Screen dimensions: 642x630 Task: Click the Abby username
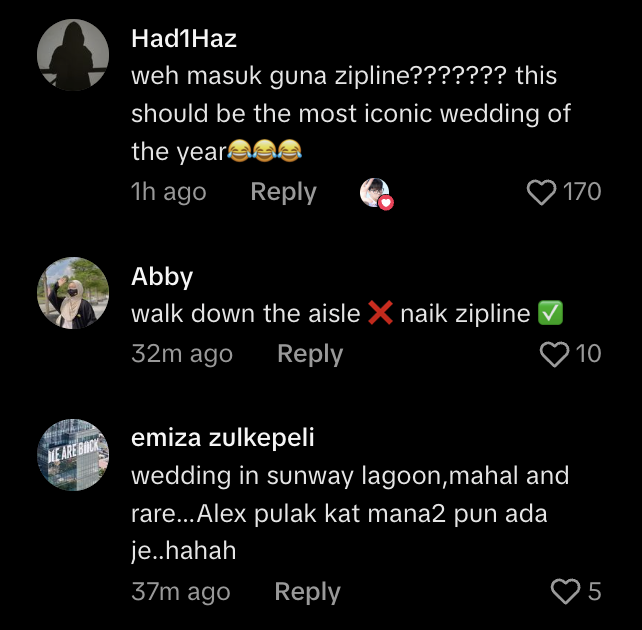tap(162, 277)
